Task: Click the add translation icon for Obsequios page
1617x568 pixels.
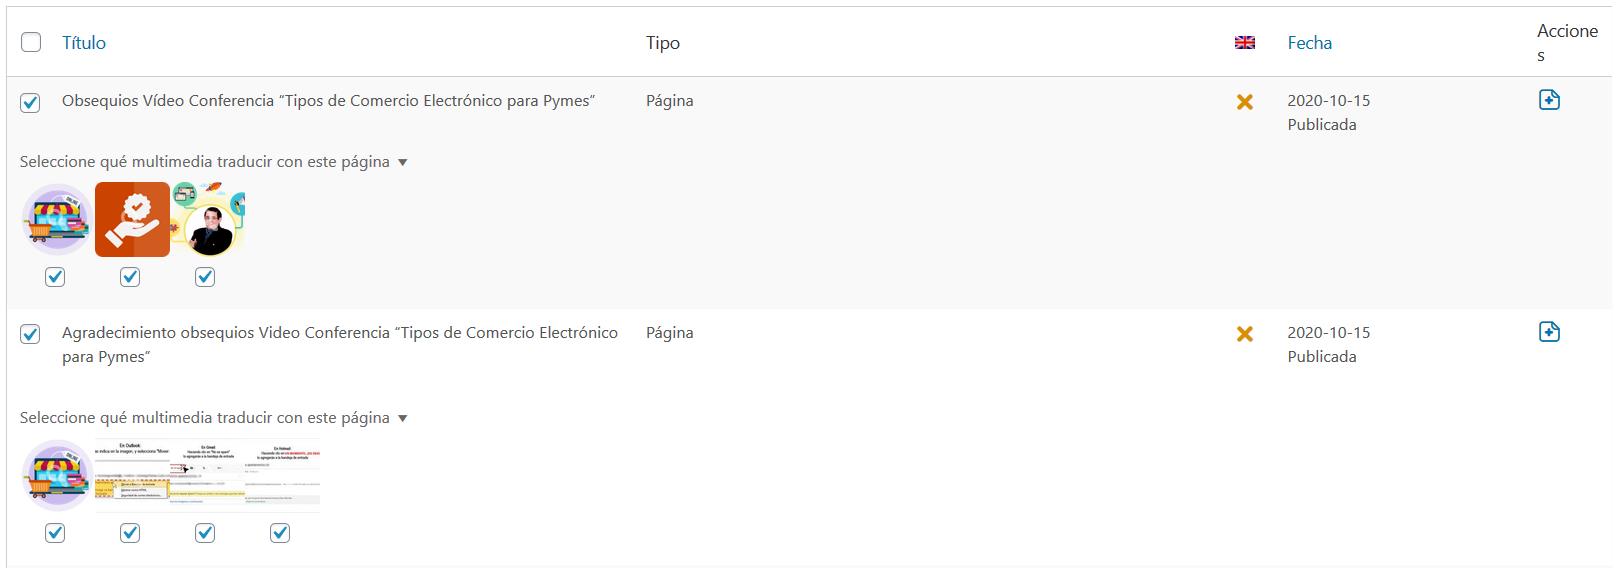Action: click(1549, 100)
